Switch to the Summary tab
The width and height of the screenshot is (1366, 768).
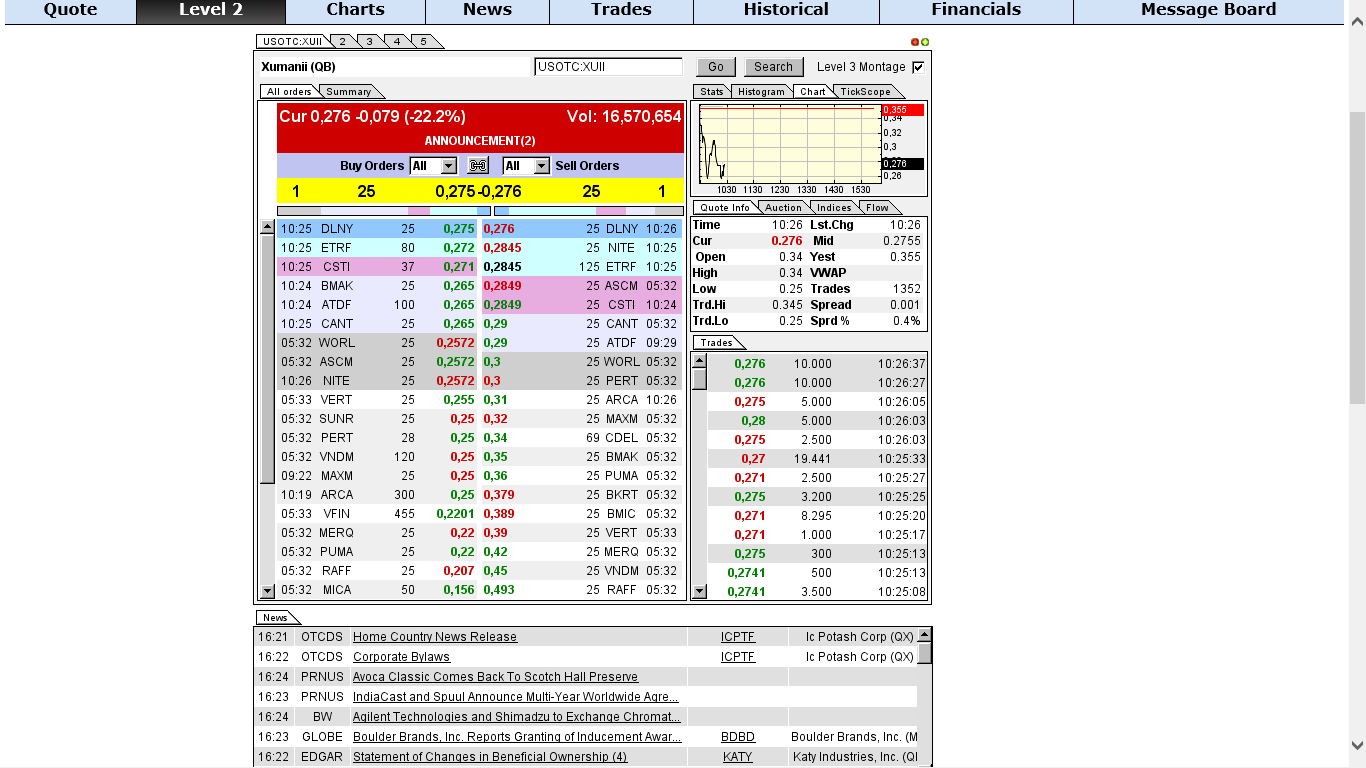click(x=348, y=91)
